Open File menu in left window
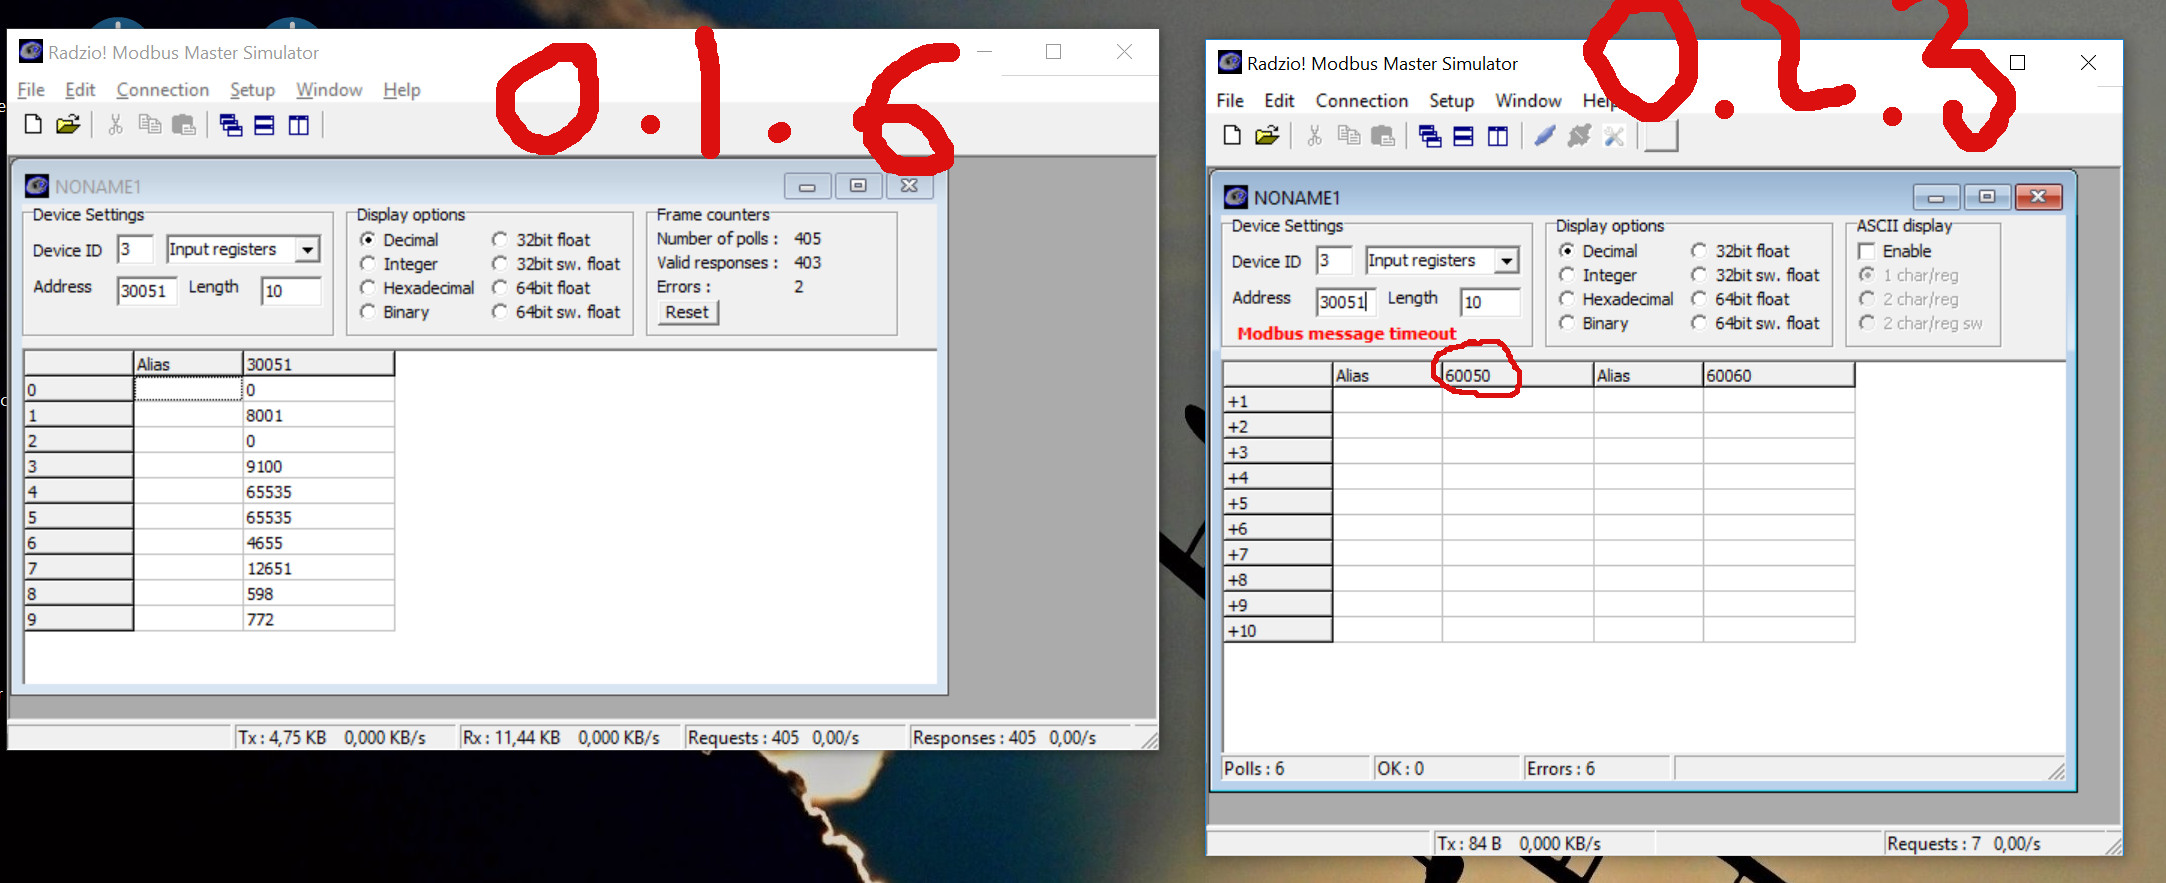Image resolution: width=2166 pixels, height=883 pixels. 31,90
